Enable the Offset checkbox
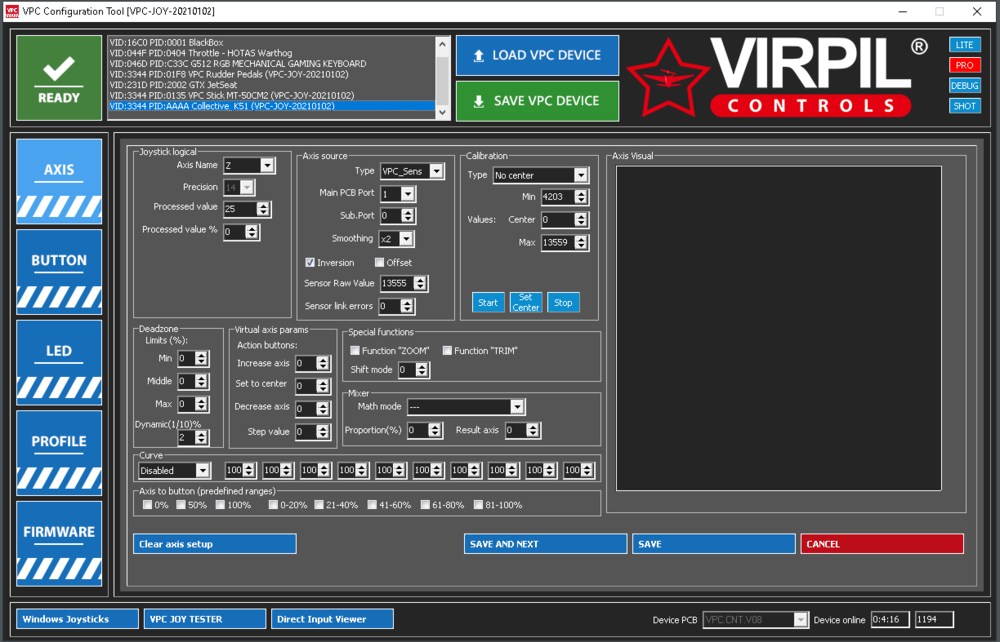The height and width of the screenshot is (642, 1000). click(378, 262)
